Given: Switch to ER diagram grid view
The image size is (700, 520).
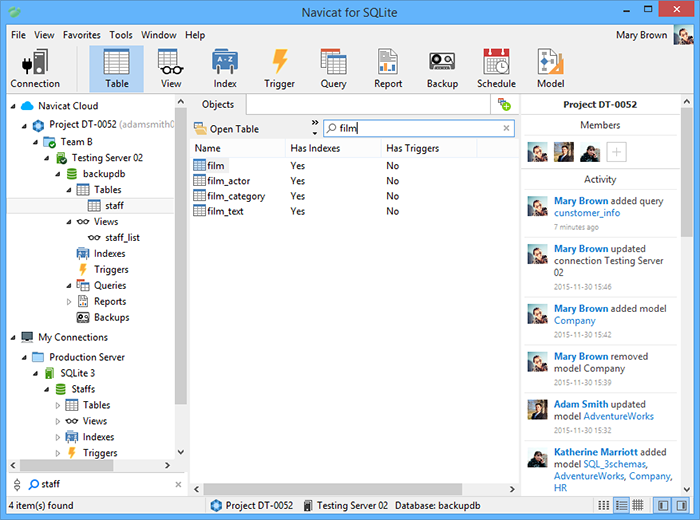Looking at the screenshot, I should 638,505.
